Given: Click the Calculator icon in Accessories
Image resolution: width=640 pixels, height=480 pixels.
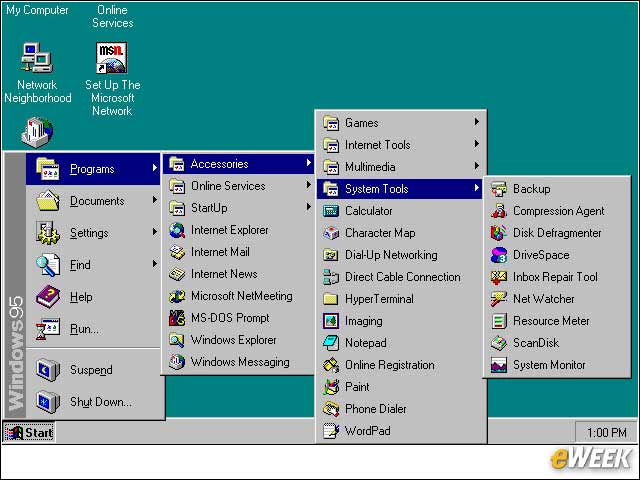Looking at the screenshot, I should pyautogui.click(x=331, y=211).
